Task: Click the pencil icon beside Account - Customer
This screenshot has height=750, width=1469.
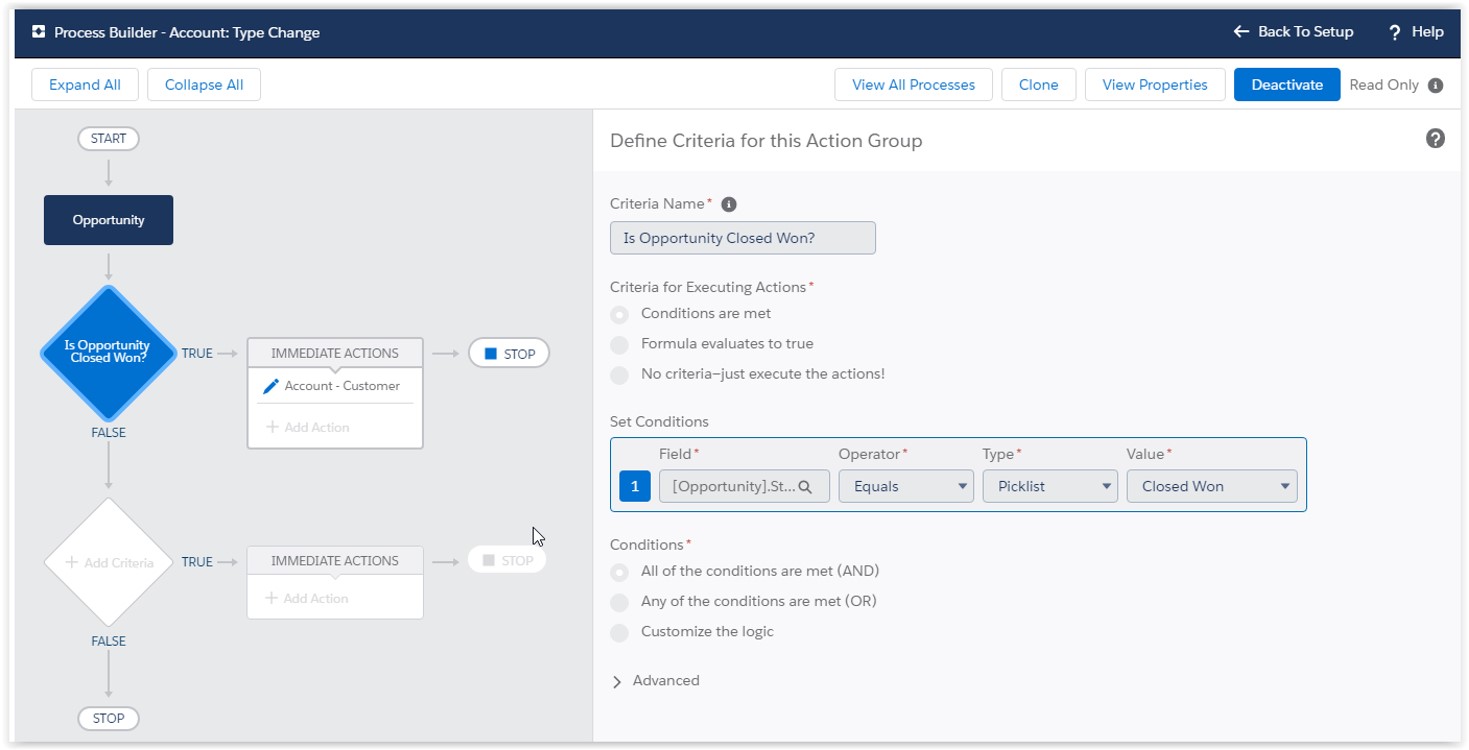Action: pos(270,386)
